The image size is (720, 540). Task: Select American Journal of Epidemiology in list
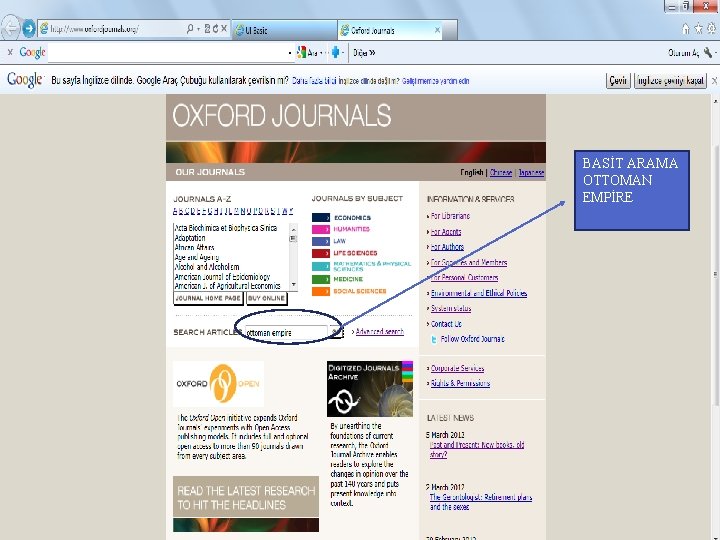(222, 276)
